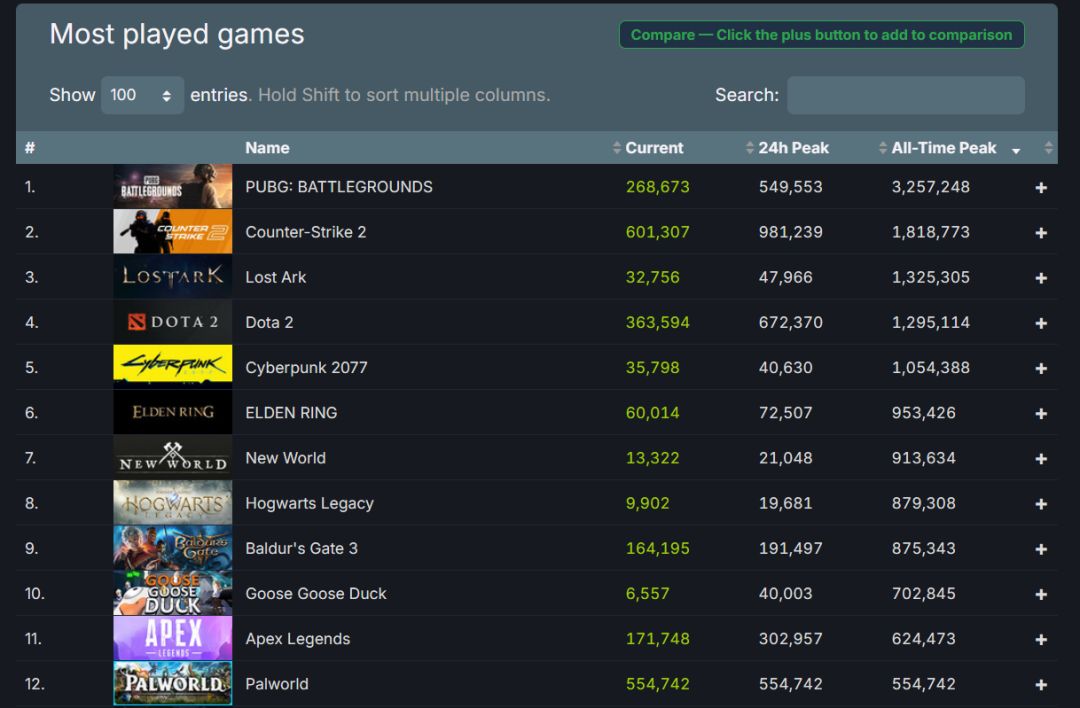Open the PUBG: BATTLEGROUNDS game link
This screenshot has width=1080, height=708.
339,187
